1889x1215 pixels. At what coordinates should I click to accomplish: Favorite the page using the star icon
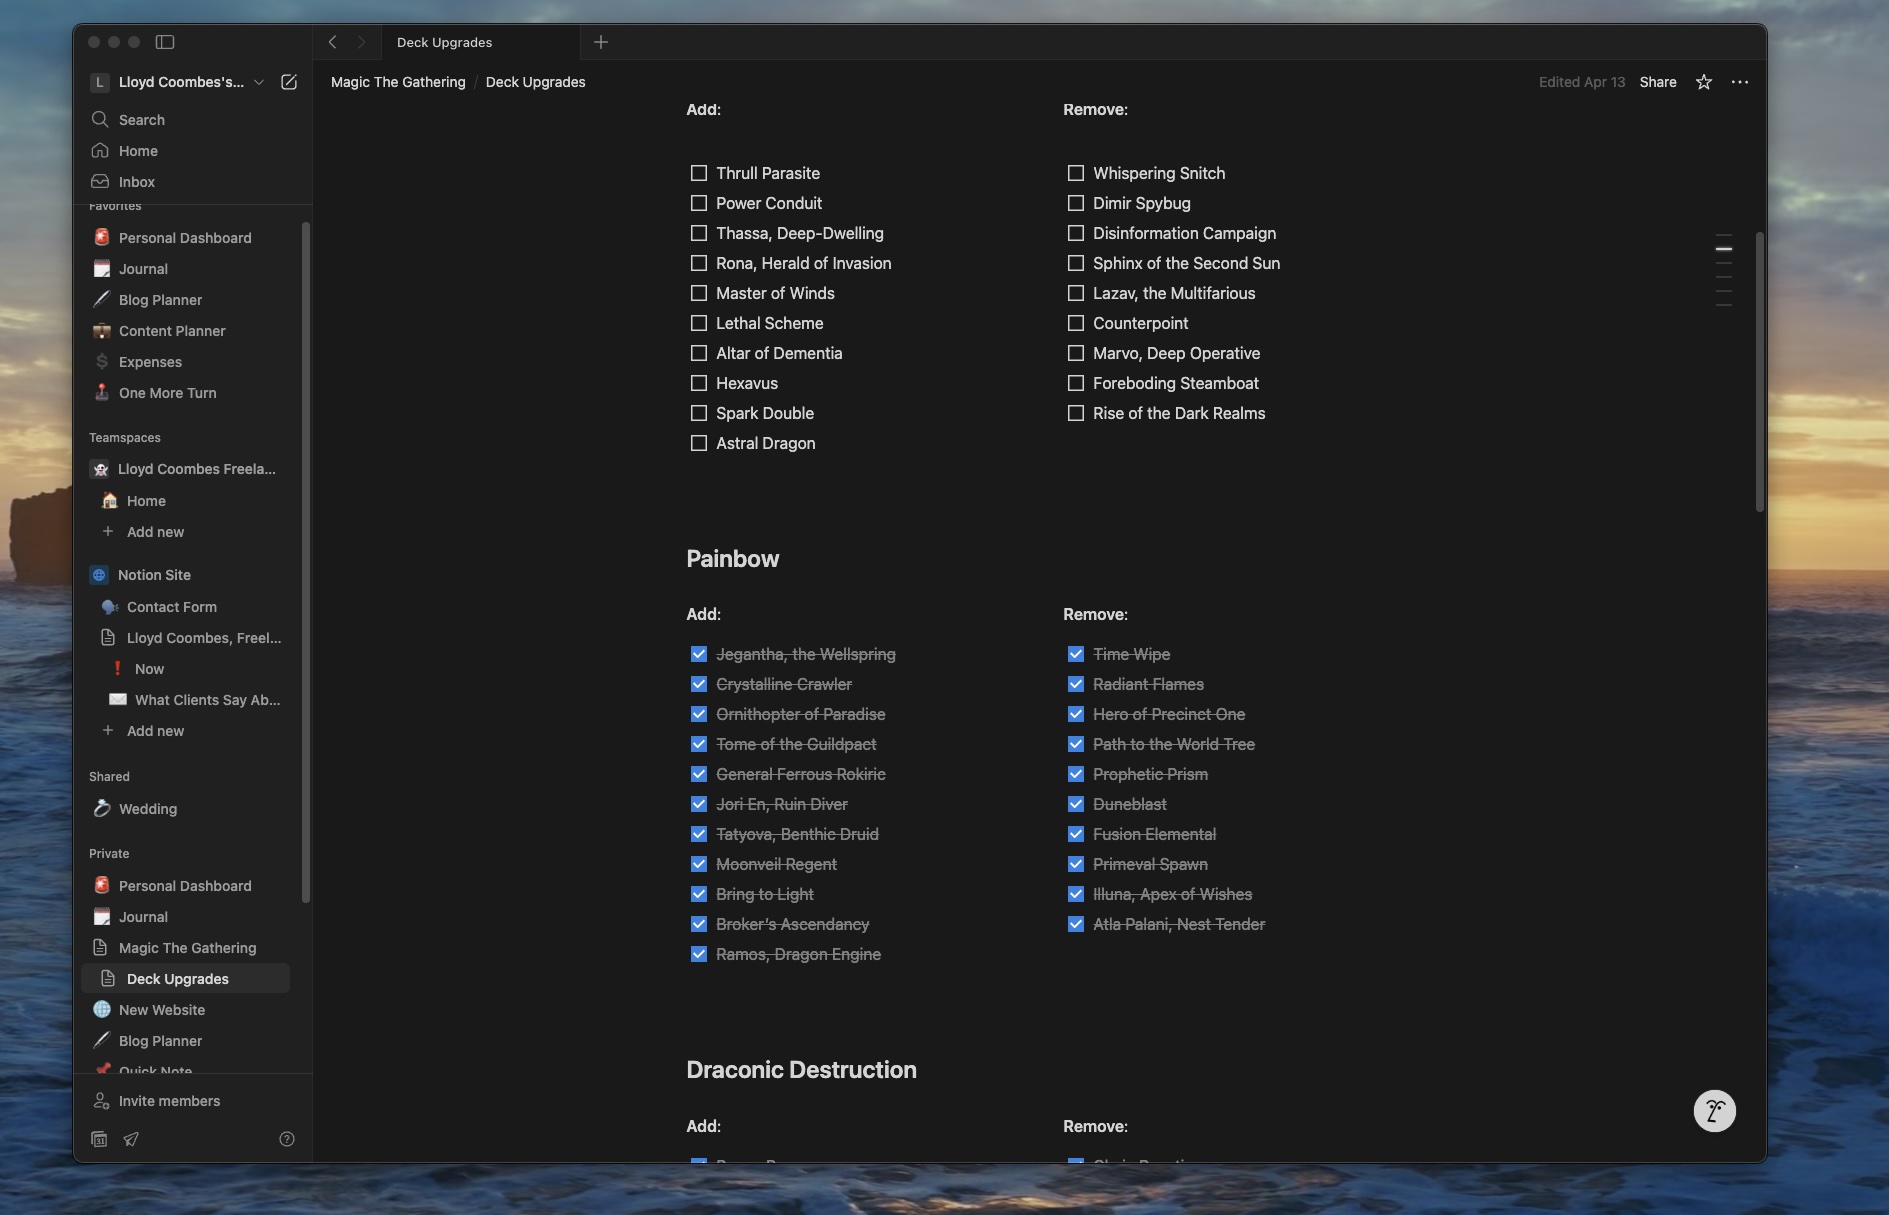[x=1701, y=82]
